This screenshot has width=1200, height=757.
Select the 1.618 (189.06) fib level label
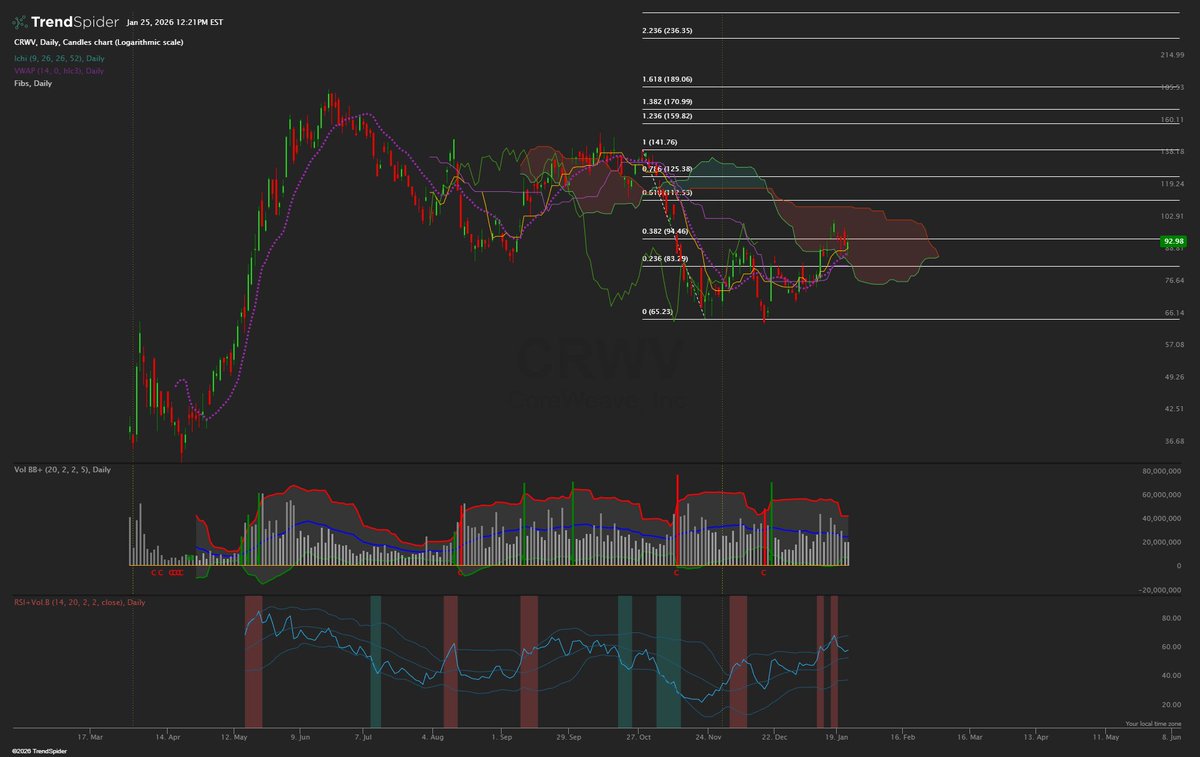[667, 78]
